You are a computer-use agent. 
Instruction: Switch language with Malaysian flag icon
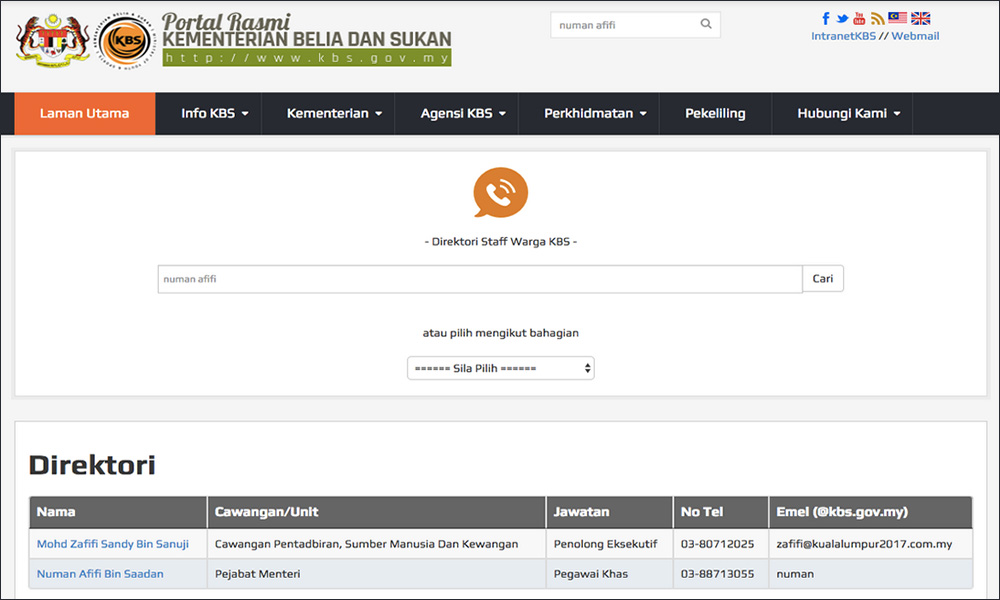[897, 18]
